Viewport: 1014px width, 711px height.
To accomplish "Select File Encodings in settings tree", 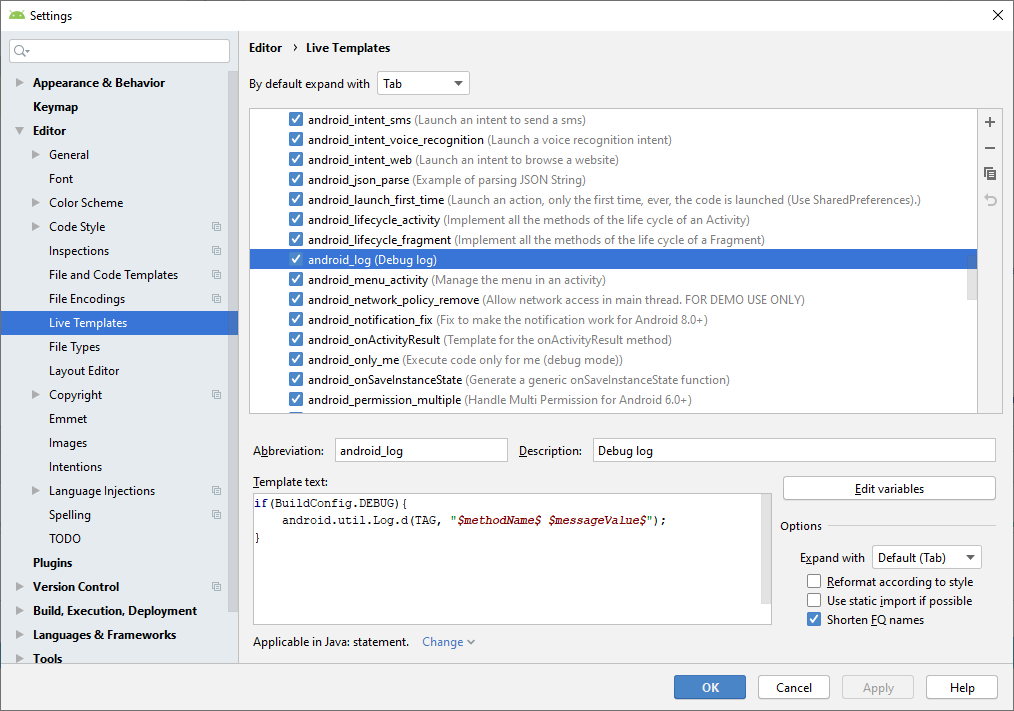I will coord(87,299).
